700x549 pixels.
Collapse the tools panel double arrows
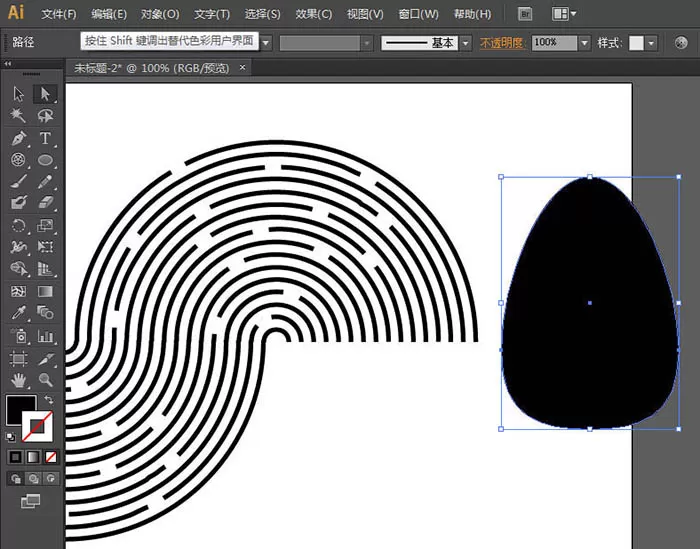click(7, 64)
